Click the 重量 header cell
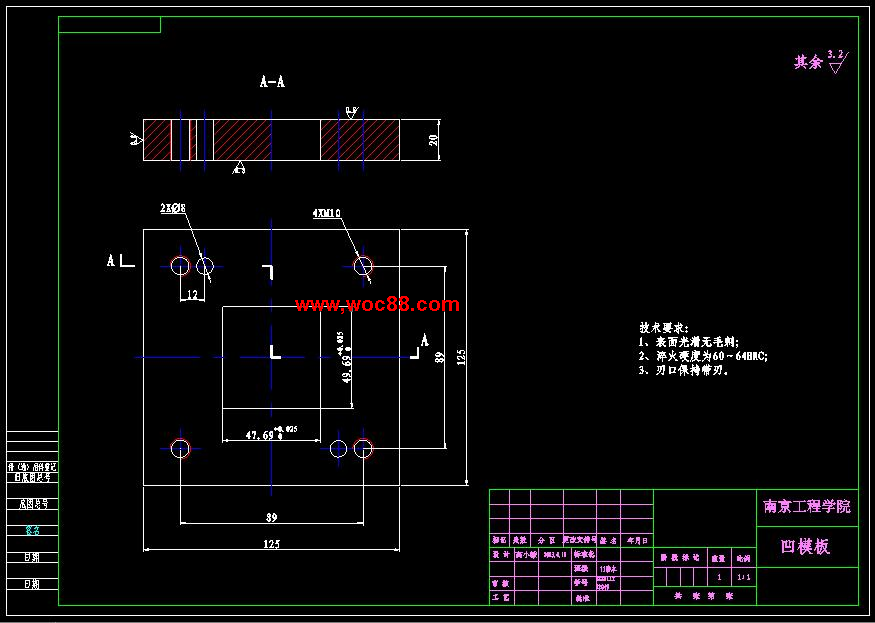The image size is (875, 623). pyautogui.click(x=718, y=558)
